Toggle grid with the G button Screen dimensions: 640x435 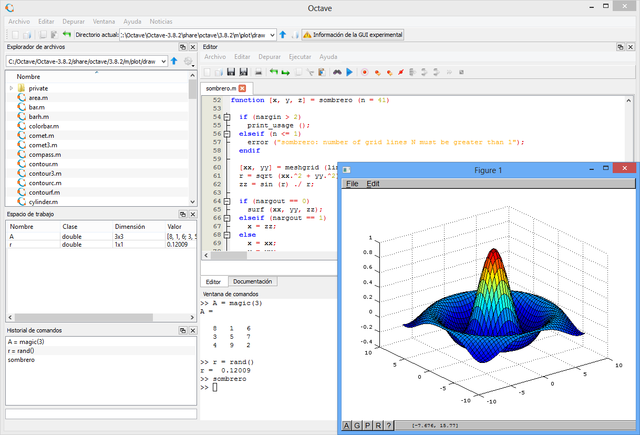tap(357, 426)
